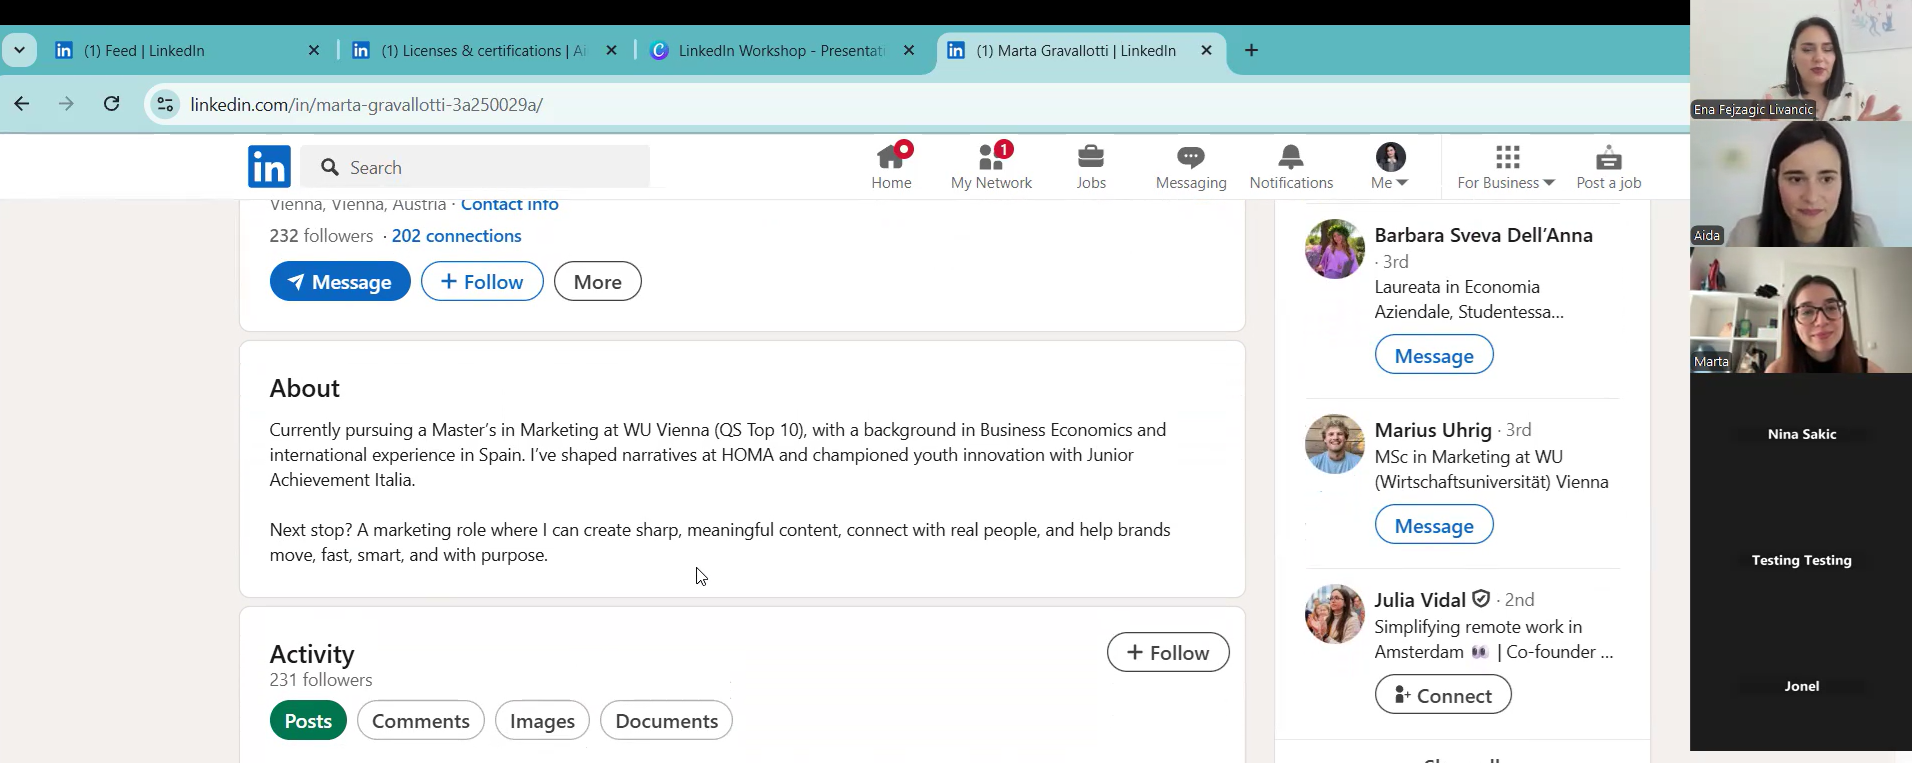Image resolution: width=1912 pixels, height=763 pixels.
Task: Click the browser forward arrow
Action: point(66,104)
